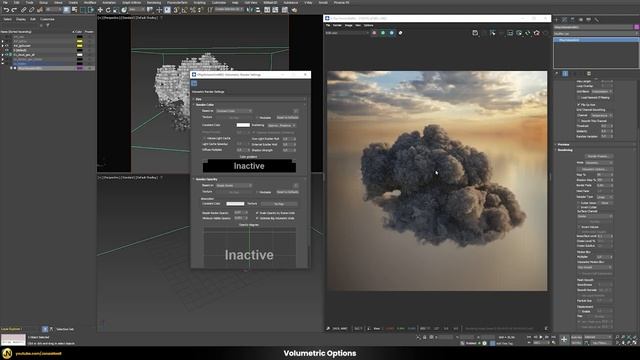Click Shadow Strength value field
The width and height of the screenshot is (640, 360).
pos(288,150)
